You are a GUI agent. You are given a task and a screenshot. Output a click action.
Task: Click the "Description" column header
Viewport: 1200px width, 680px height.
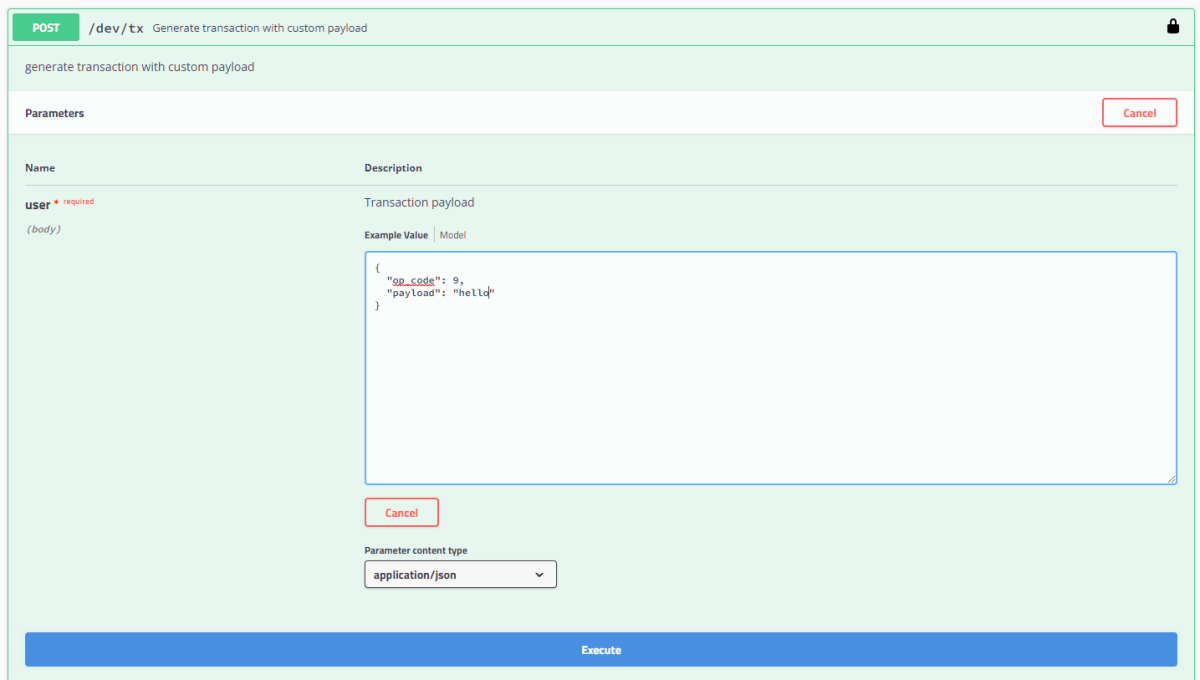point(393,167)
